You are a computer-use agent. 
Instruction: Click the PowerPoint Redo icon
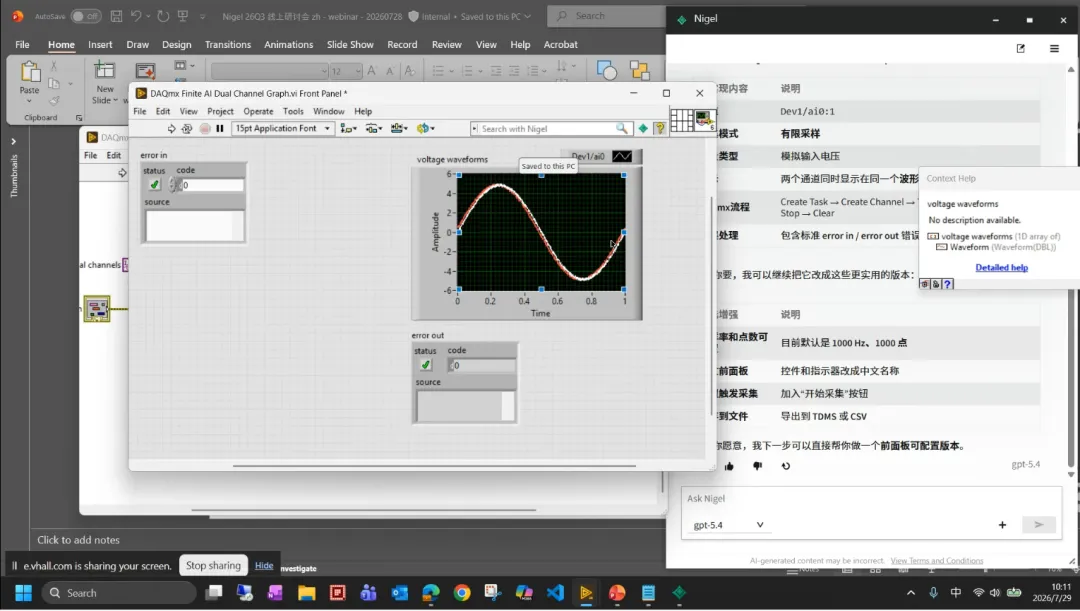click(163, 16)
